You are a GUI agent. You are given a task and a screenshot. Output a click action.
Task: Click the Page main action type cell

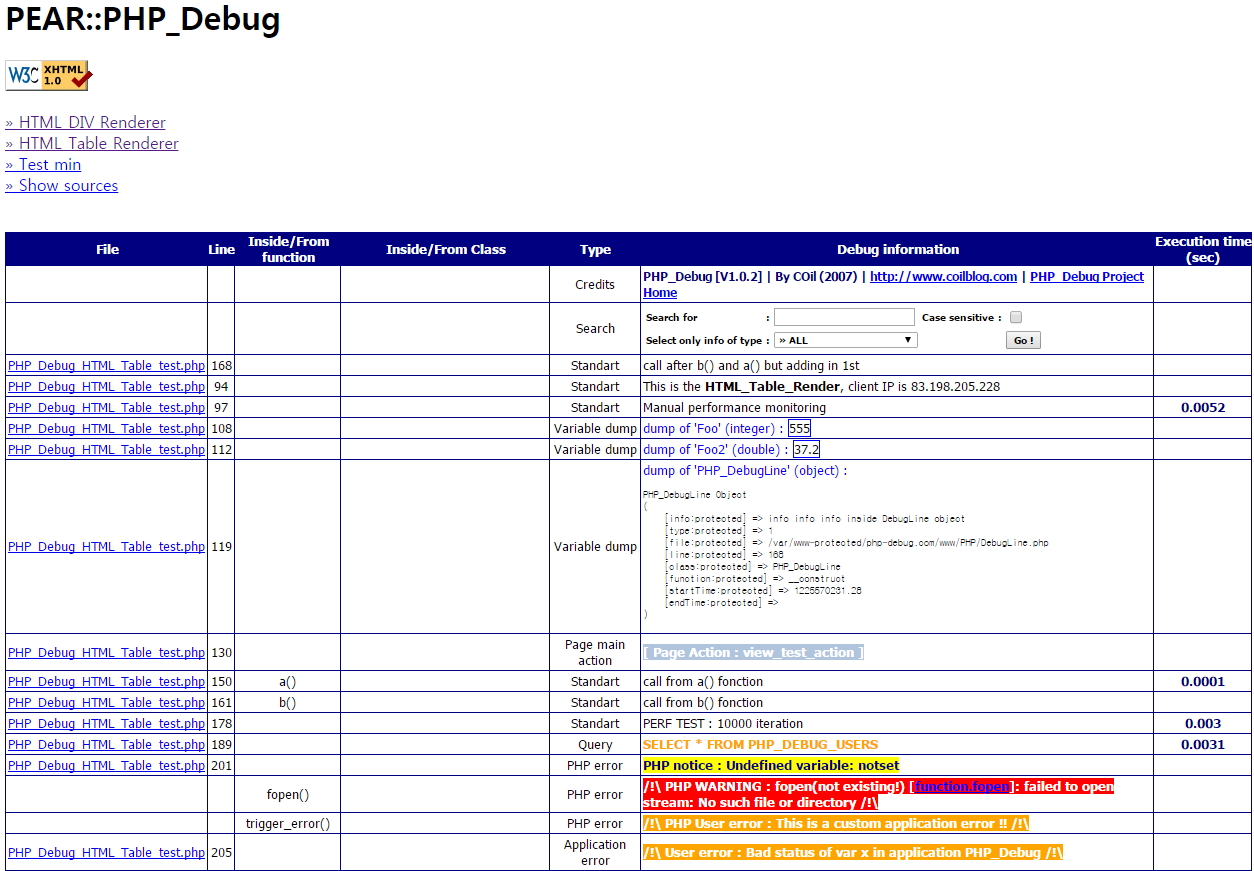595,653
